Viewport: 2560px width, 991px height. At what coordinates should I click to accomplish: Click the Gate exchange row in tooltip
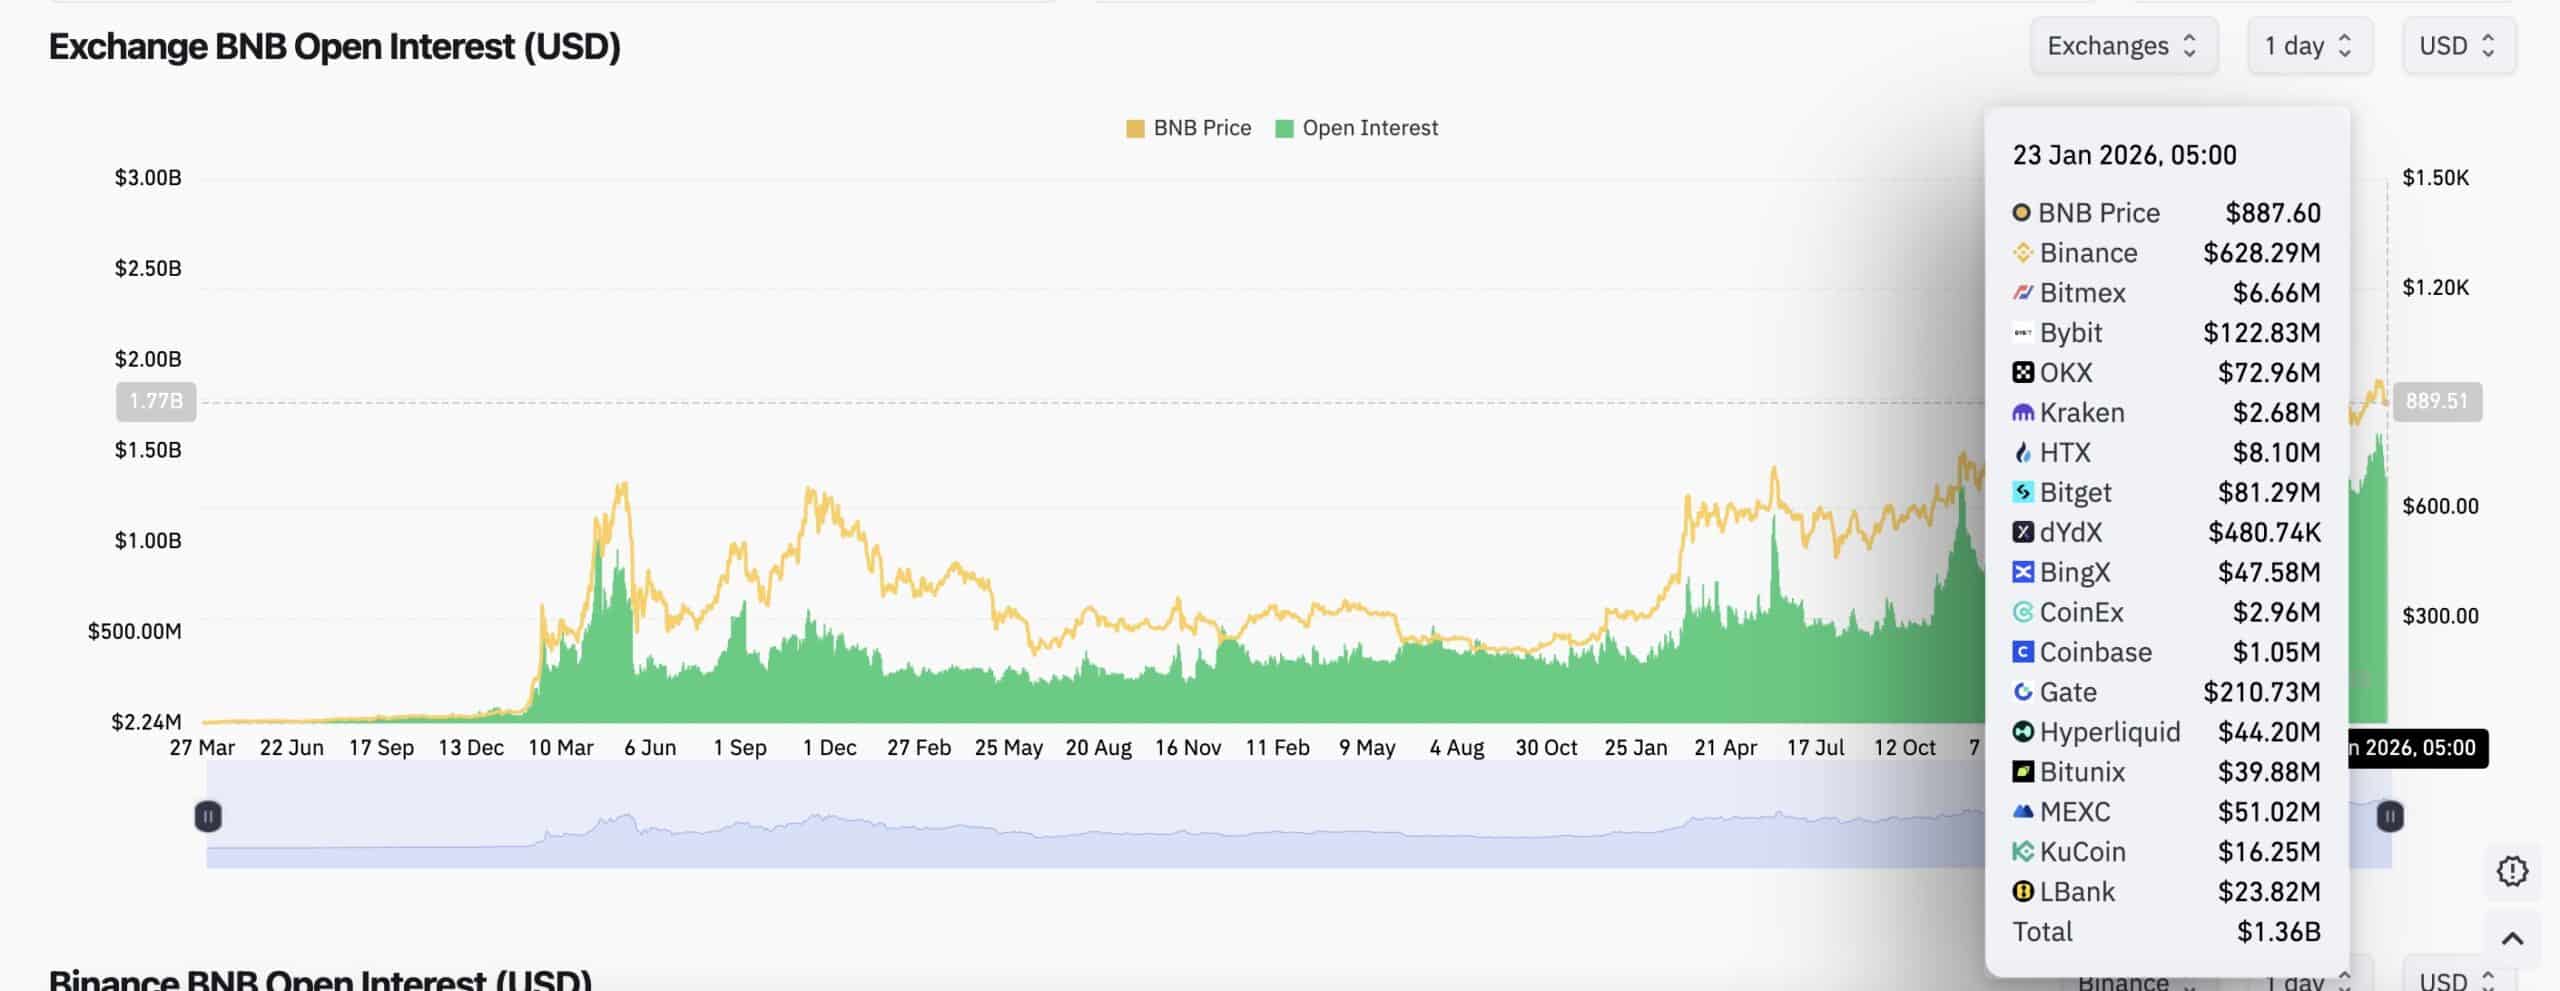coord(2165,692)
